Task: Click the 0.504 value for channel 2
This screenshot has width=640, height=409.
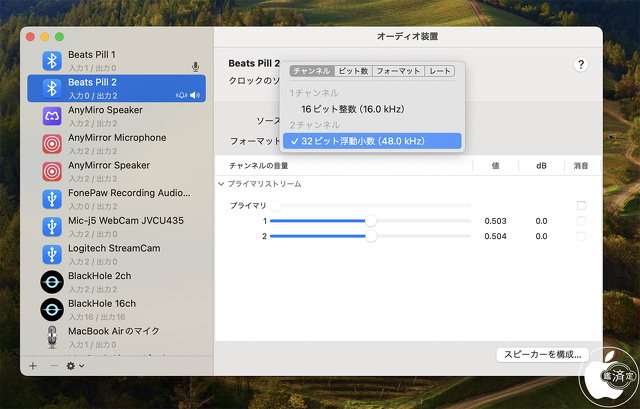Action: coord(495,236)
